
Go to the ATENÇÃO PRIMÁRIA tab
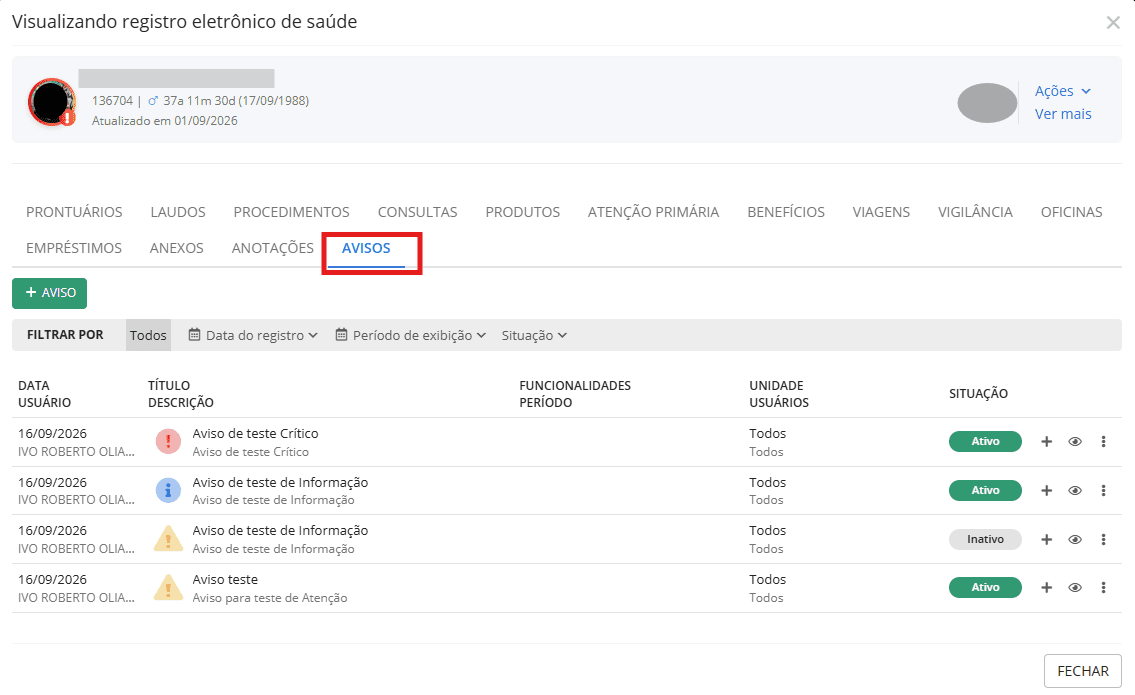point(653,212)
